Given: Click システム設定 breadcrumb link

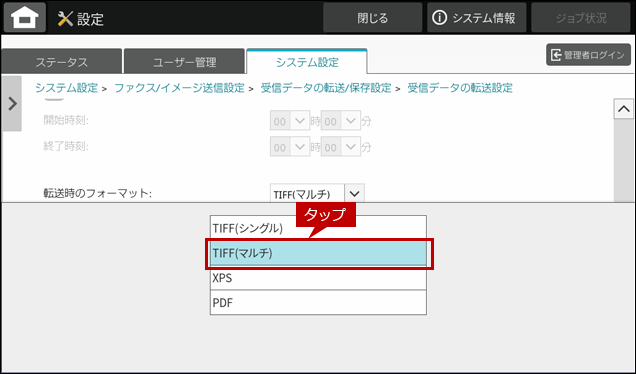Looking at the screenshot, I should (67, 88).
